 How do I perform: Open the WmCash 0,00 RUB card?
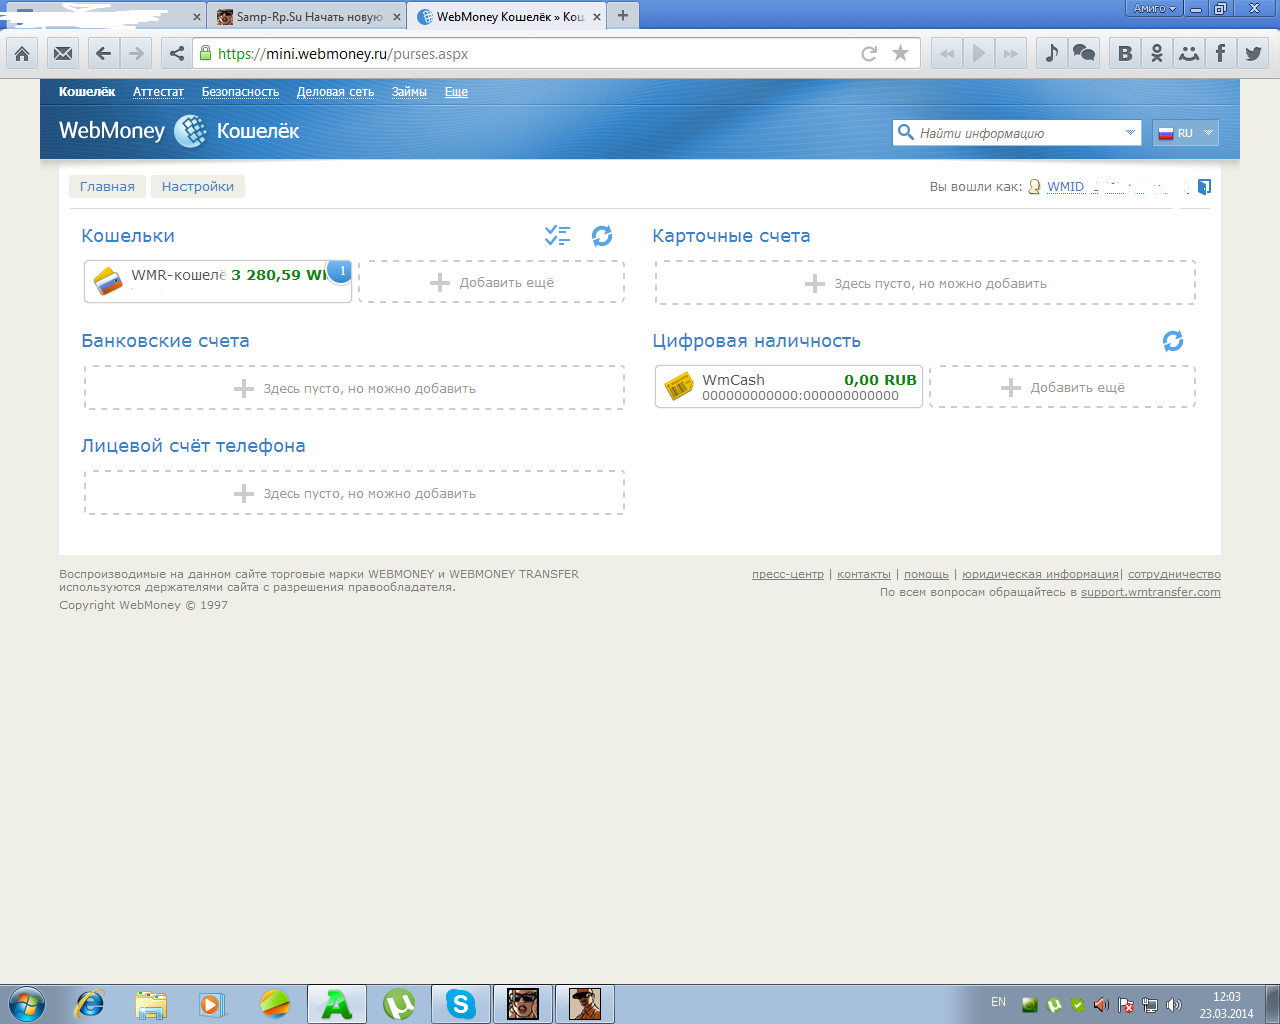[789, 387]
